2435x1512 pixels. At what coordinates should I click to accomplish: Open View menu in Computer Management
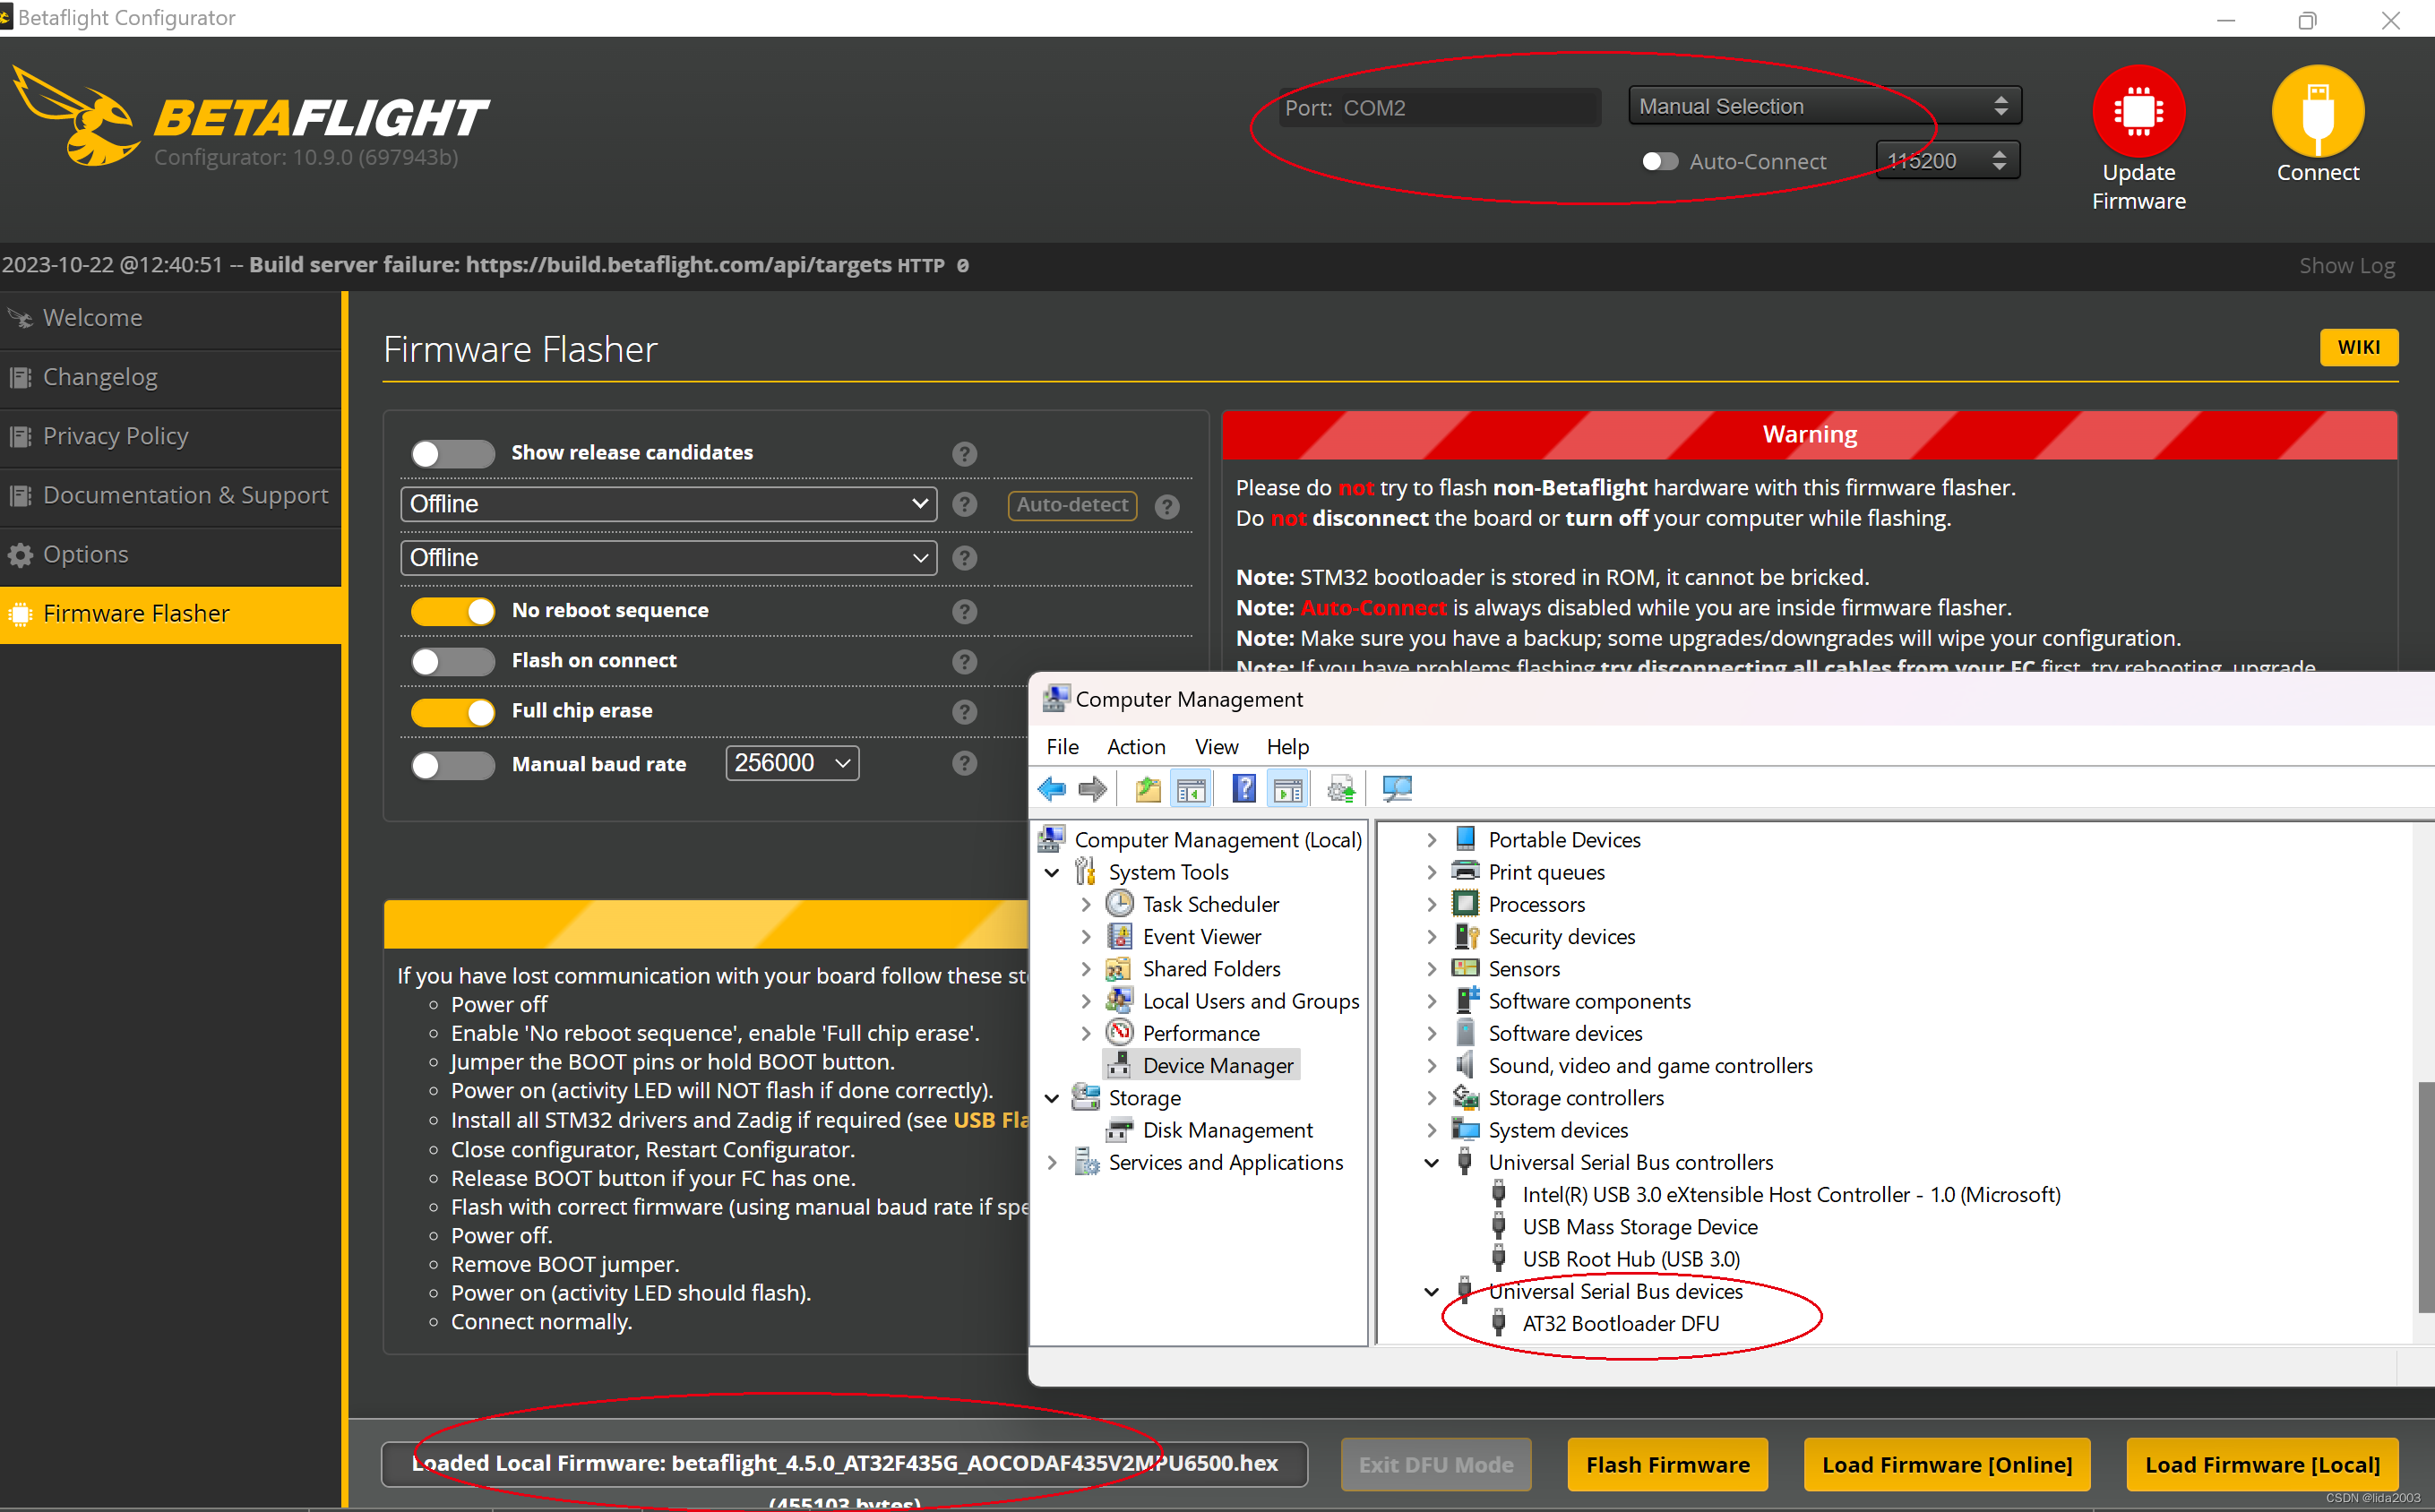1216,747
